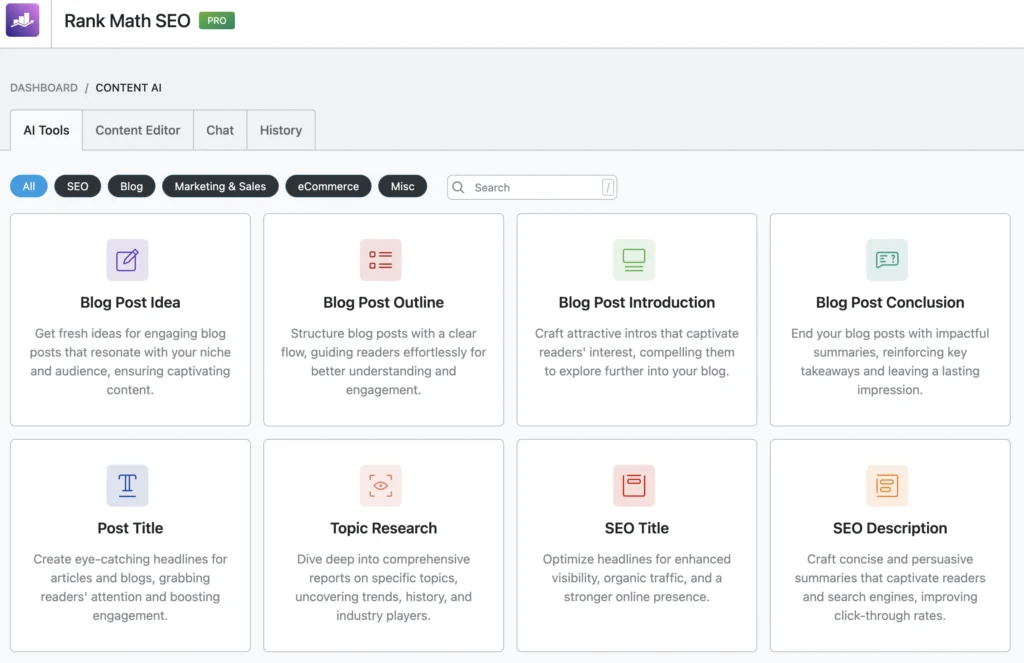
Task: Click the 'Get fresh ideas' description
Action: point(130,361)
